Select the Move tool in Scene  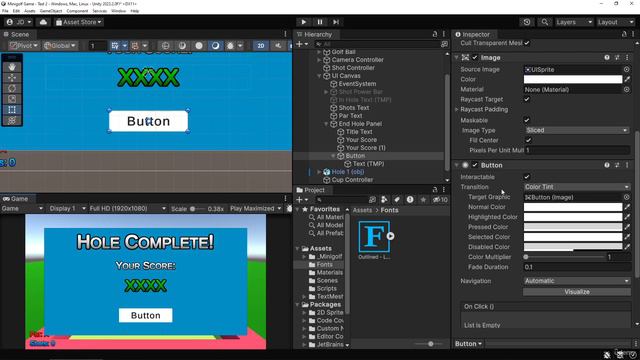12,78
